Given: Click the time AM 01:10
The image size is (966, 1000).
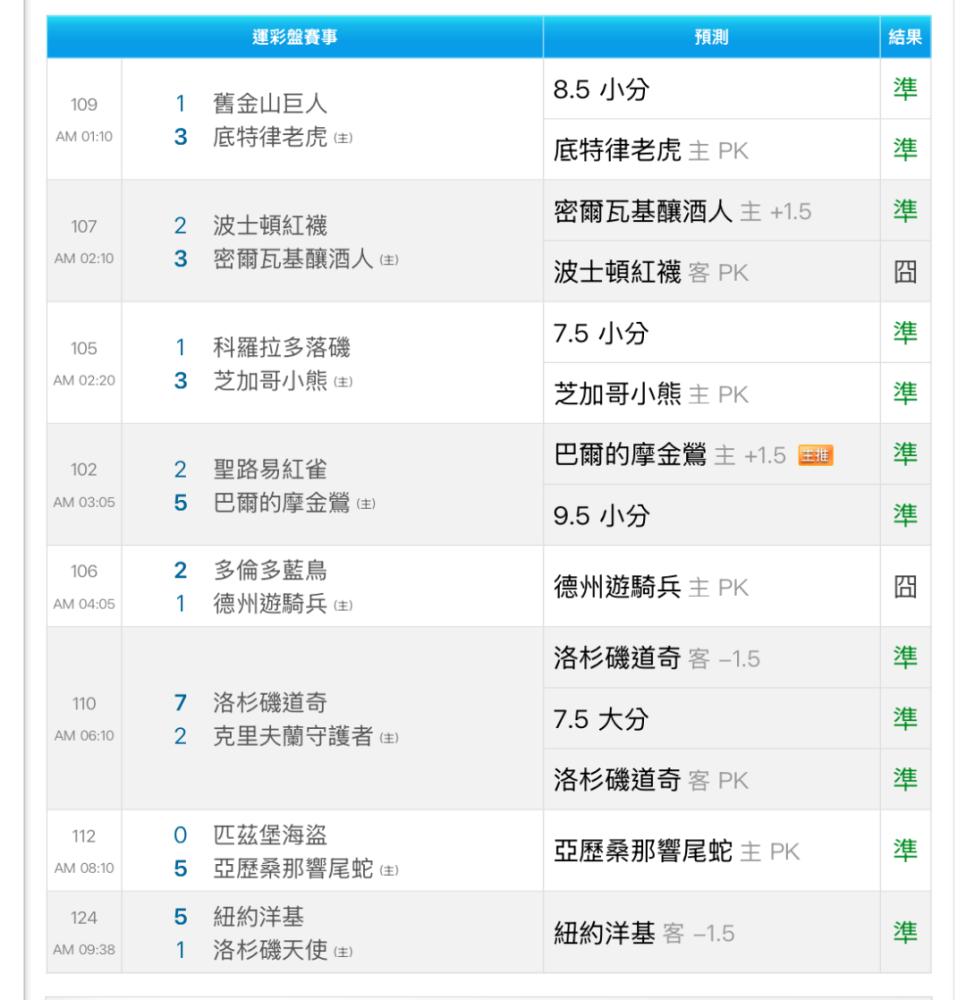Looking at the screenshot, I should (84, 136).
